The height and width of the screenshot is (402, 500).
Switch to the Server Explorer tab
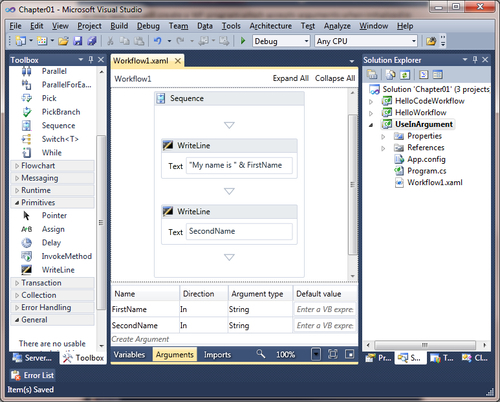[x=33, y=358]
